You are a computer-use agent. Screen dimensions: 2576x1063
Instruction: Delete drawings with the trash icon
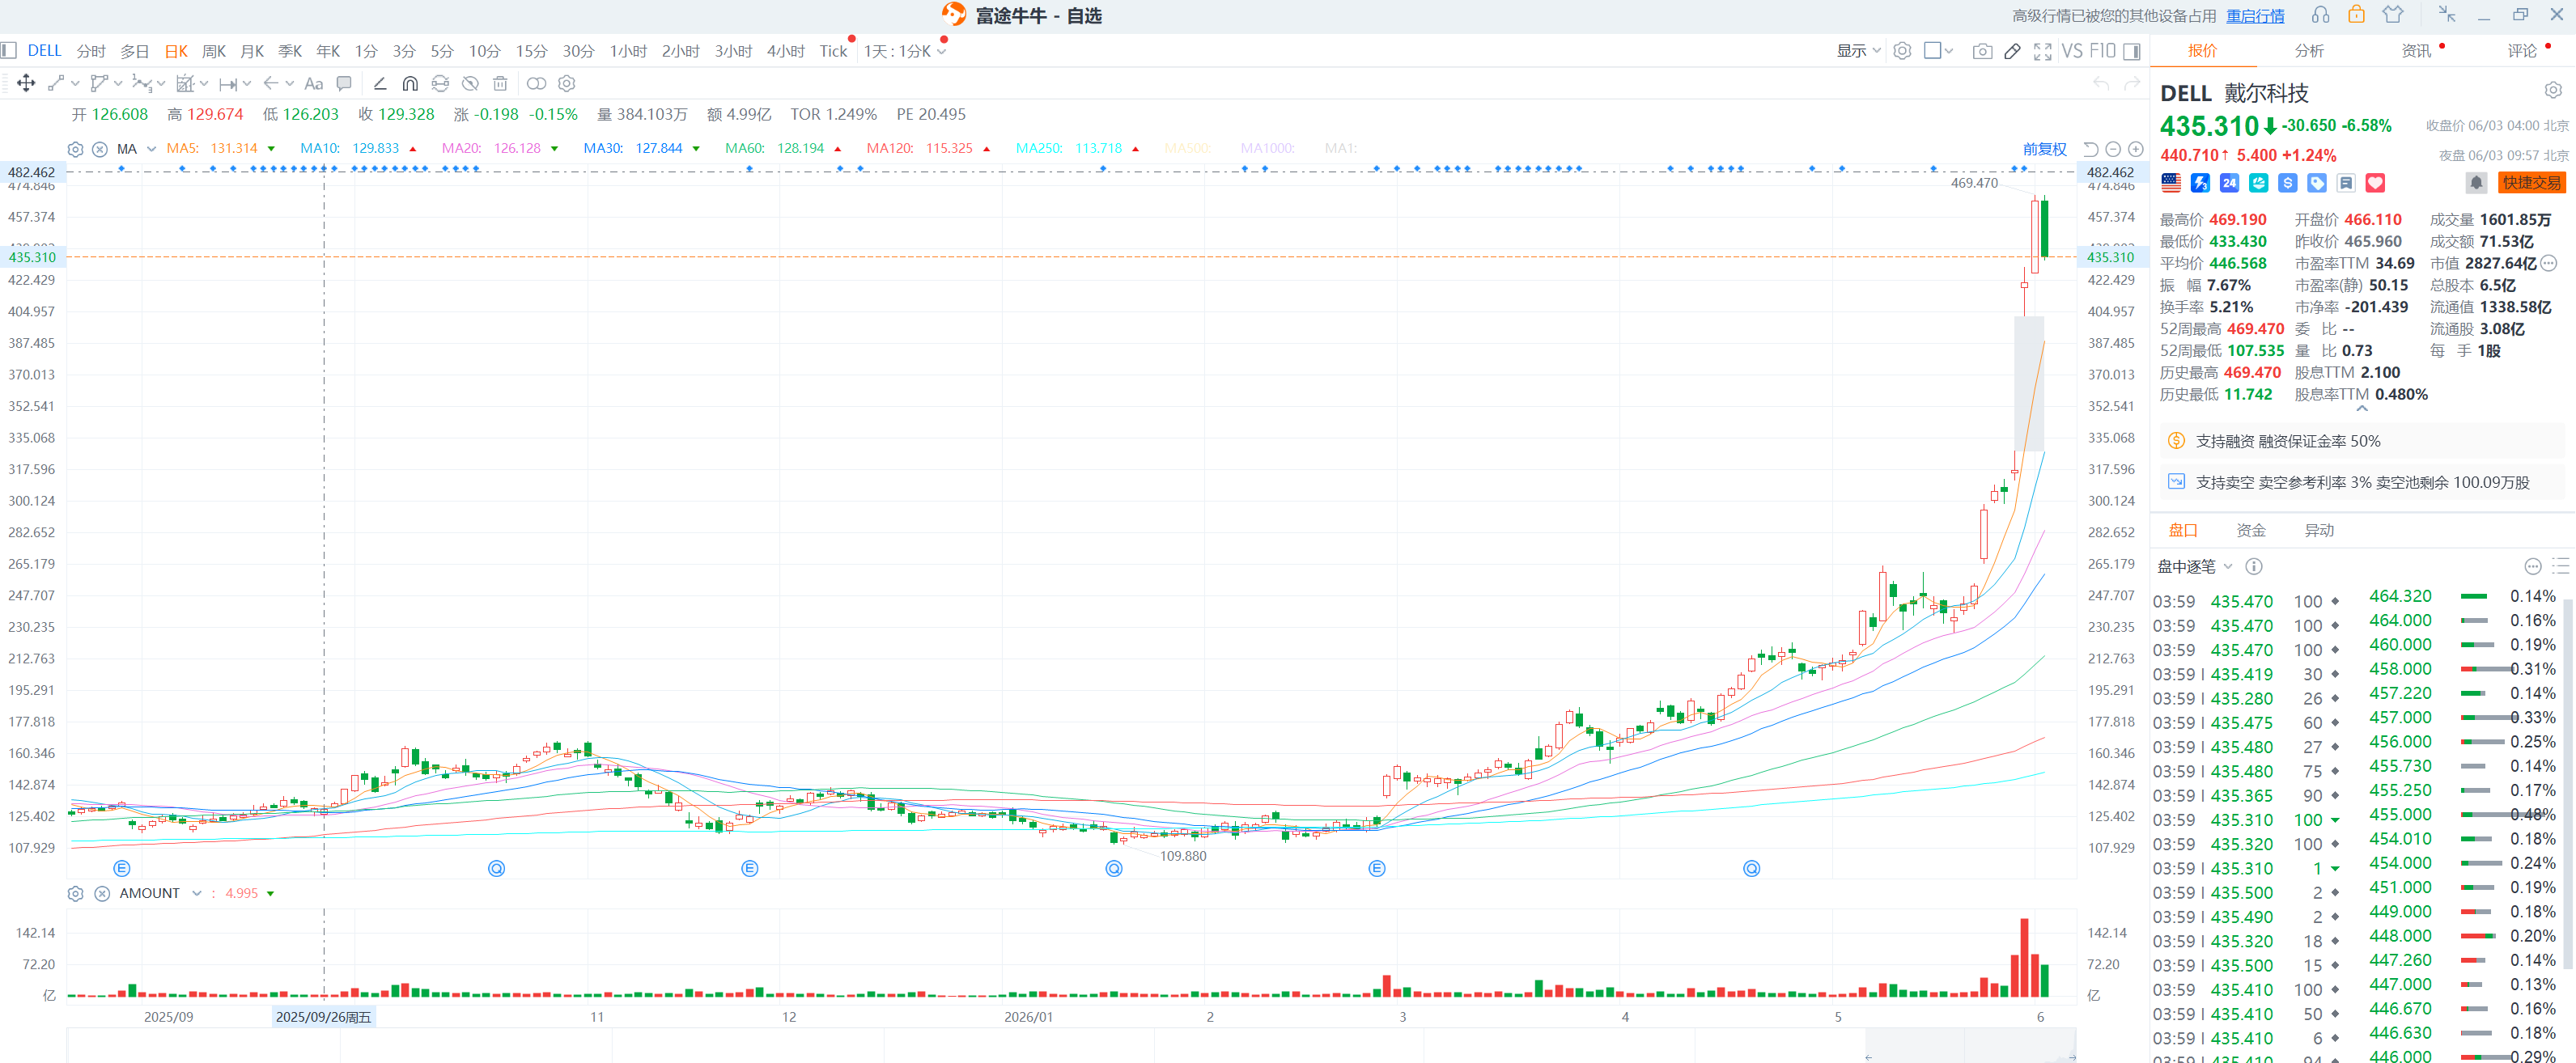point(500,83)
